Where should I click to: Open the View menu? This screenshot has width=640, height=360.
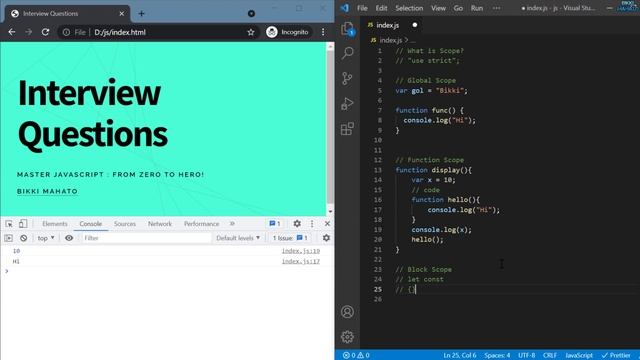438,8
